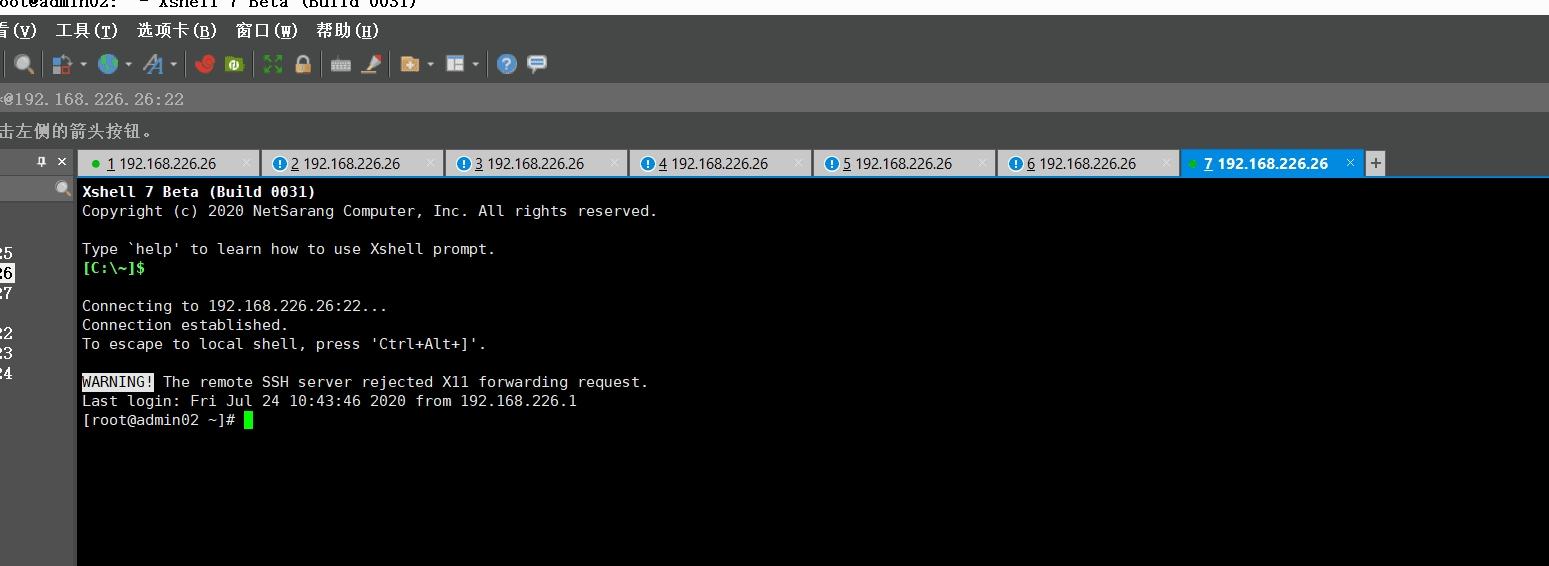The height and width of the screenshot is (566, 1549).
Task: Close tab 1 with its X button
Action: click(x=246, y=163)
